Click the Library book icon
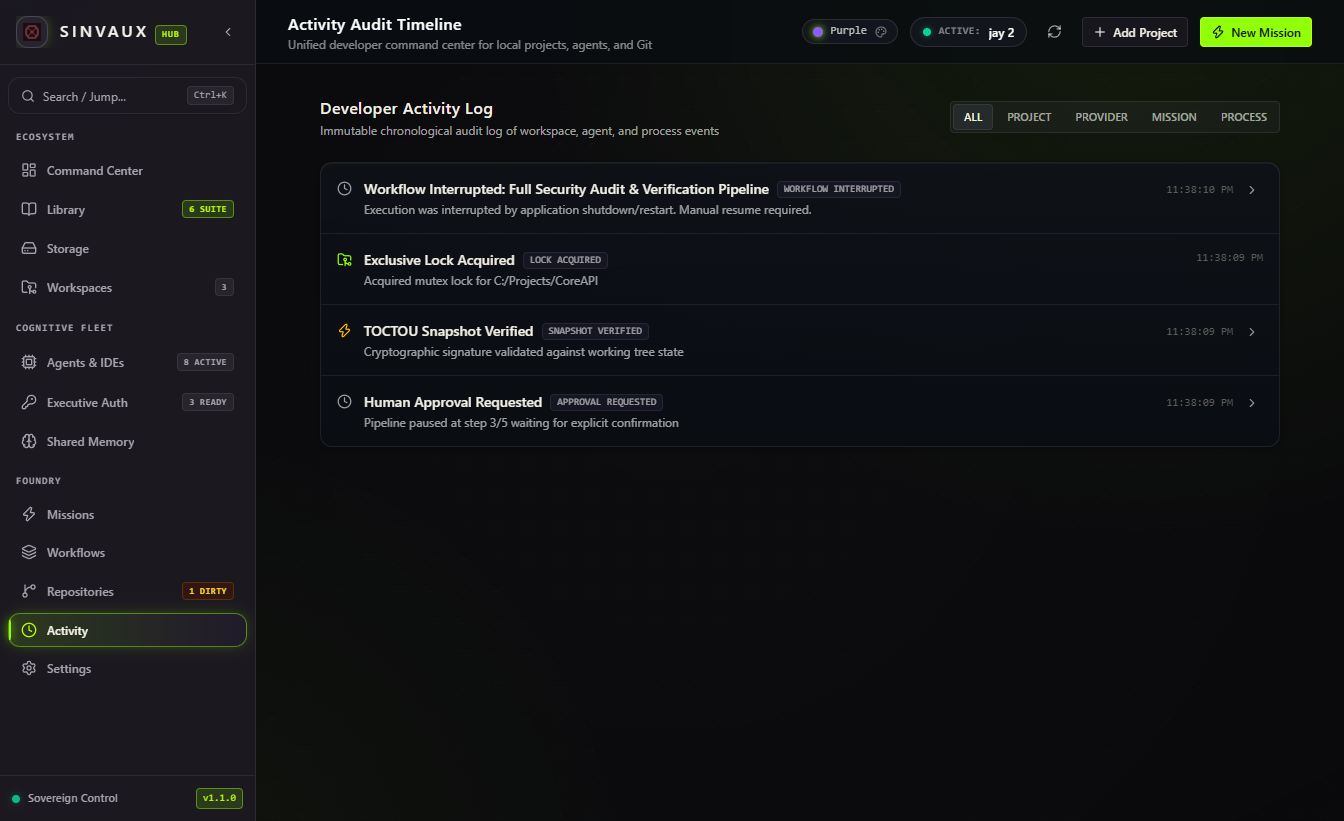 tap(29, 210)
